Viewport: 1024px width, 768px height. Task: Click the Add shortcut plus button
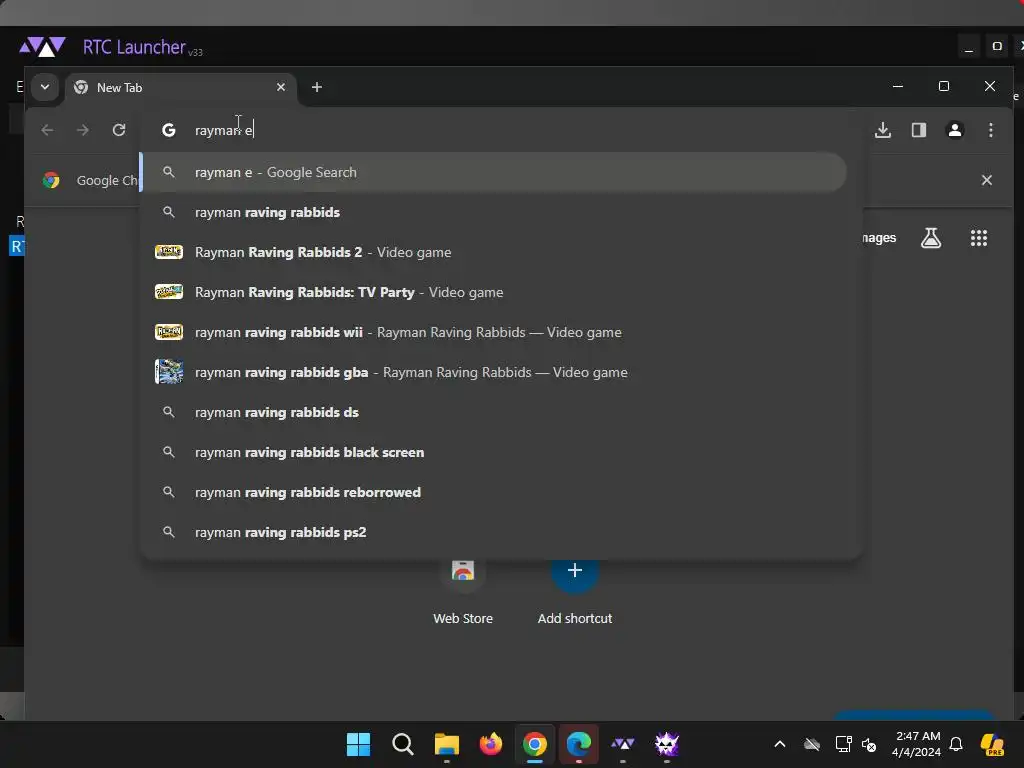(x=575, y=570)
